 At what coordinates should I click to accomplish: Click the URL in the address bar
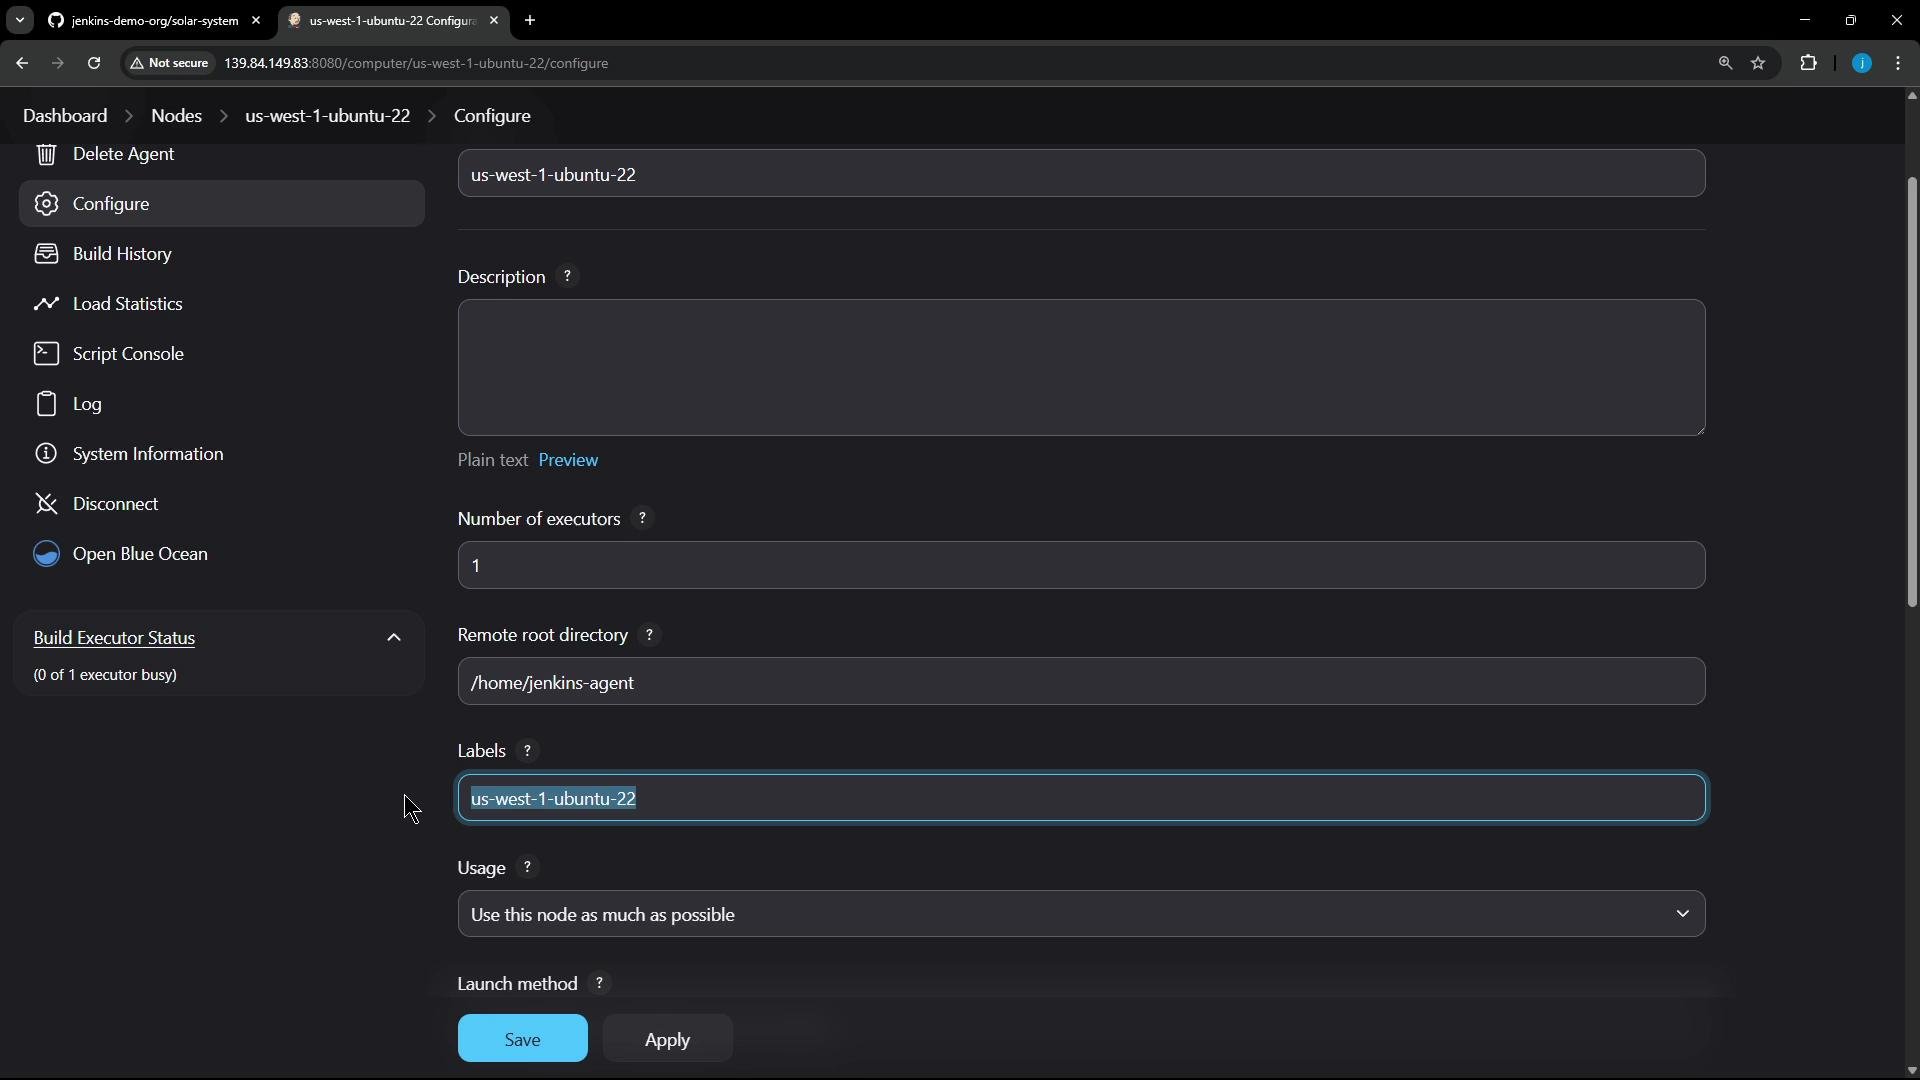(416, 63)
